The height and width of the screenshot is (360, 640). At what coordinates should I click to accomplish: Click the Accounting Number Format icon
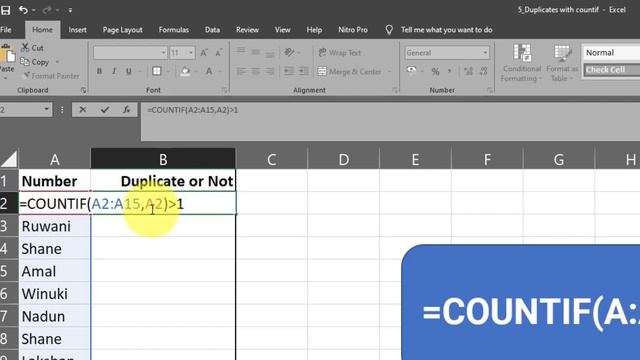coord(411,71)
